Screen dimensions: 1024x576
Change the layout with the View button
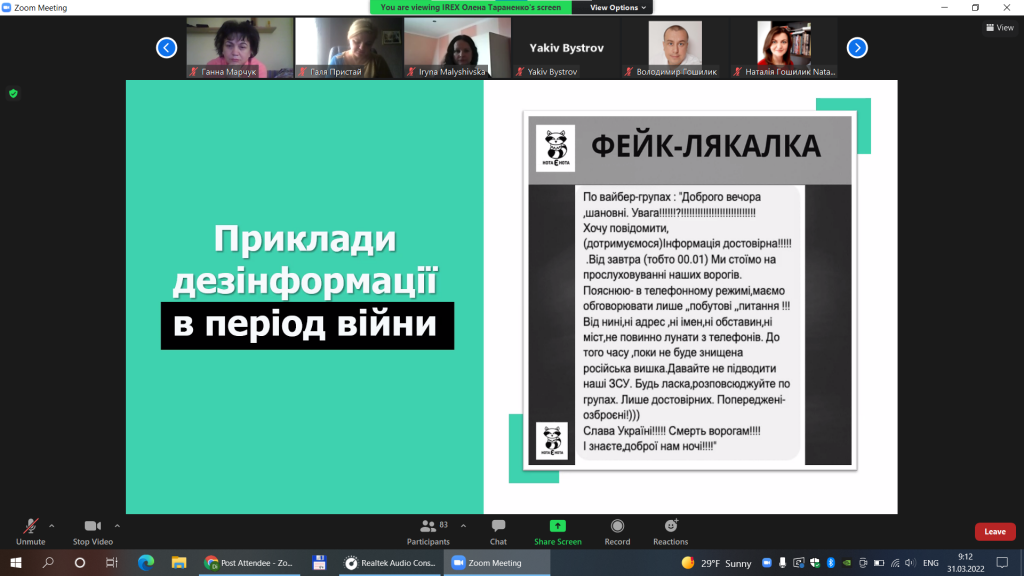(x=1000, y=27)
